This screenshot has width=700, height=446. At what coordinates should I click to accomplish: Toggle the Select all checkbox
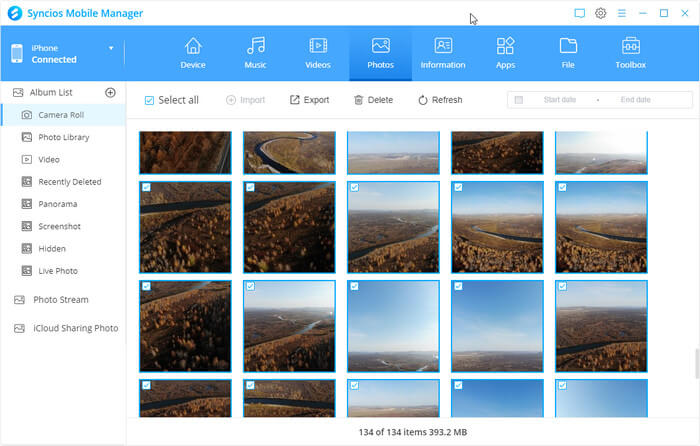click(149, 100)
